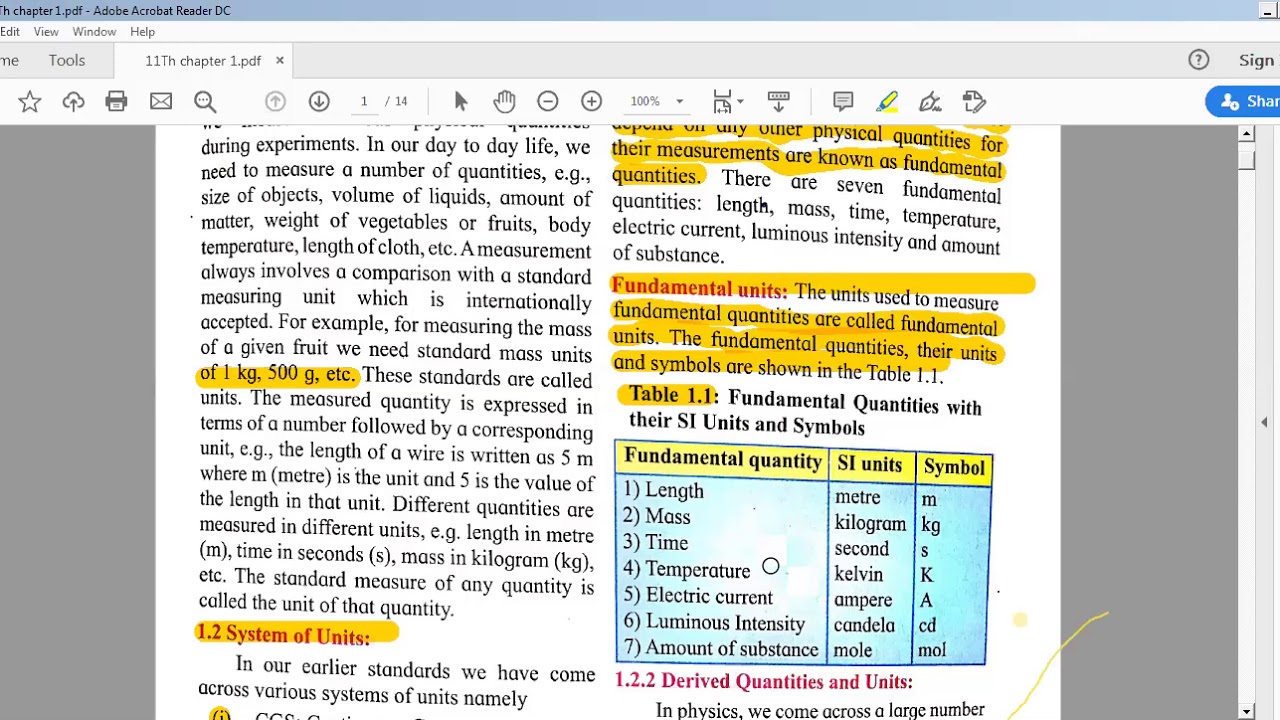
Task: Click the '6) Luminous Intensity' table row
Action: [714, 622]
